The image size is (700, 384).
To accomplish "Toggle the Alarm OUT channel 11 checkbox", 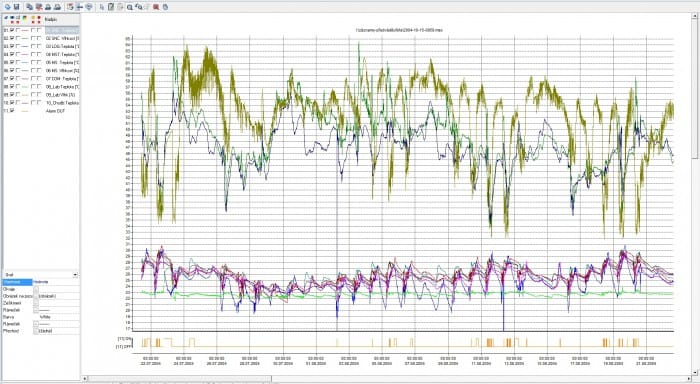I will pyautogui.click(x=12, y=111).
